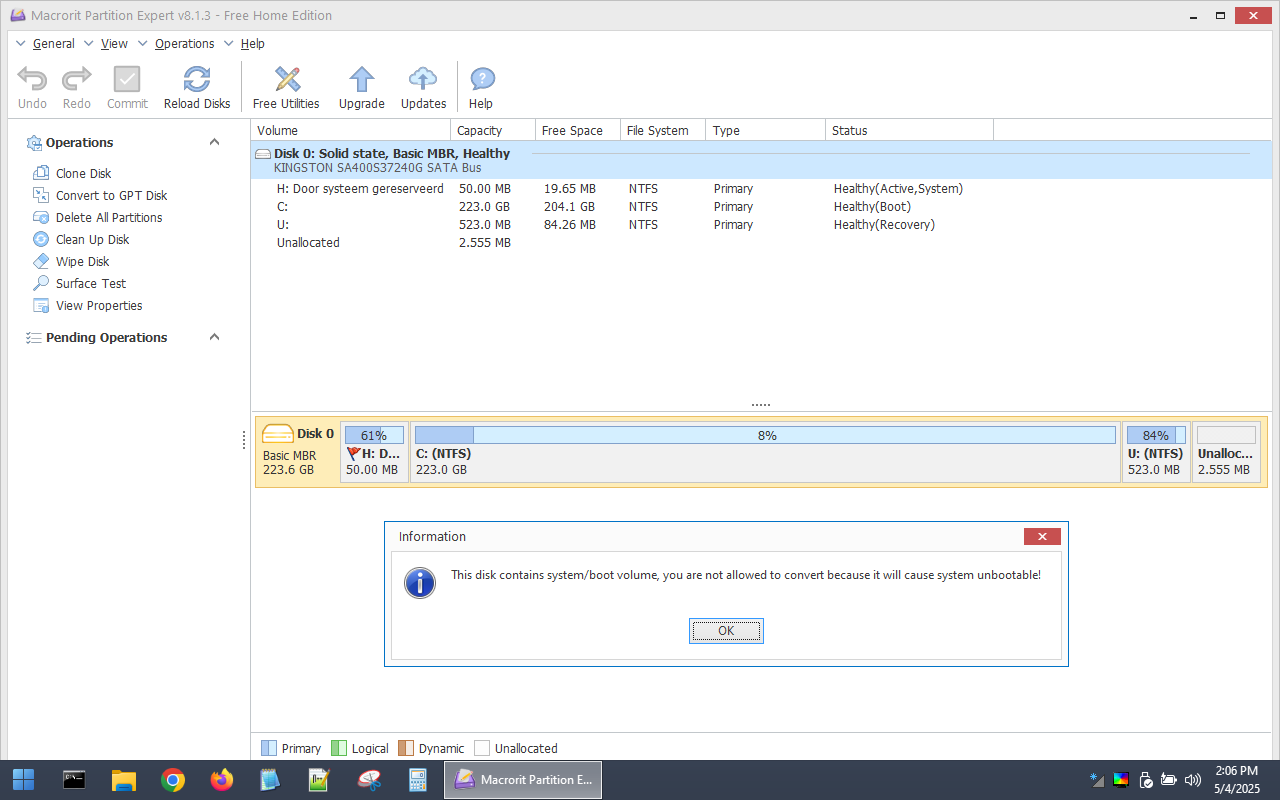Open Snipping Tool from the taskbar
Image resolution: width=1280 pixels, height=800 pixels.
point(370,780)
